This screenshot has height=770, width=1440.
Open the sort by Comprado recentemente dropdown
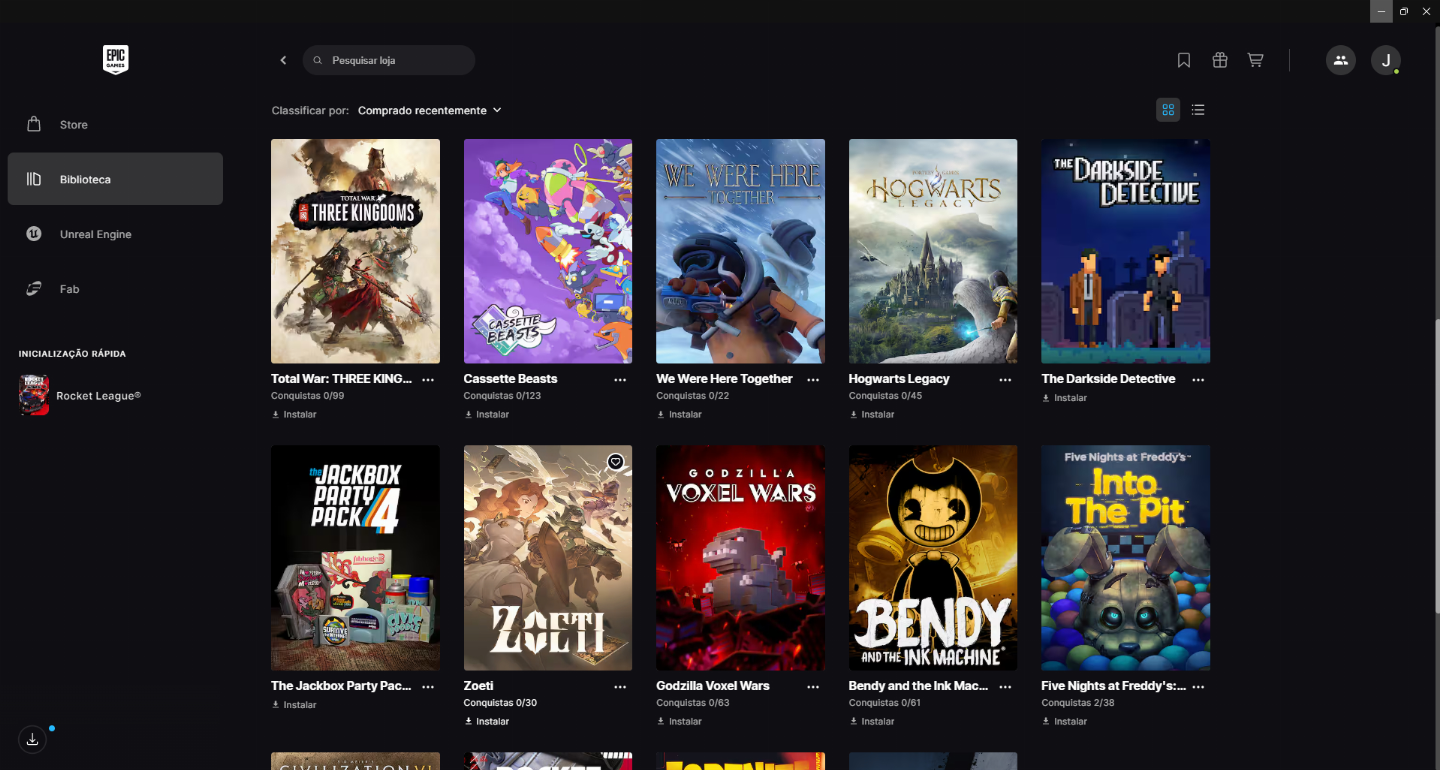(430, 110)
